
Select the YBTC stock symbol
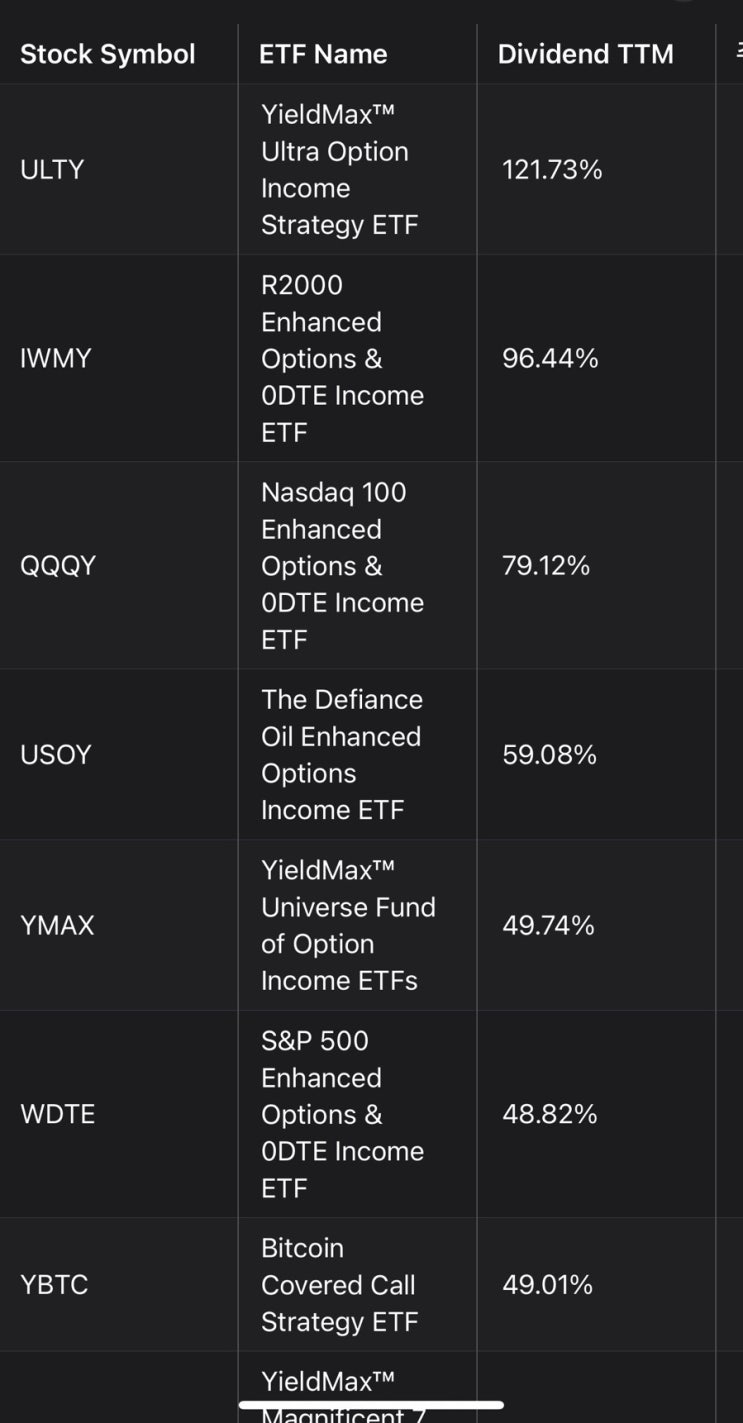coord(54,1285)
